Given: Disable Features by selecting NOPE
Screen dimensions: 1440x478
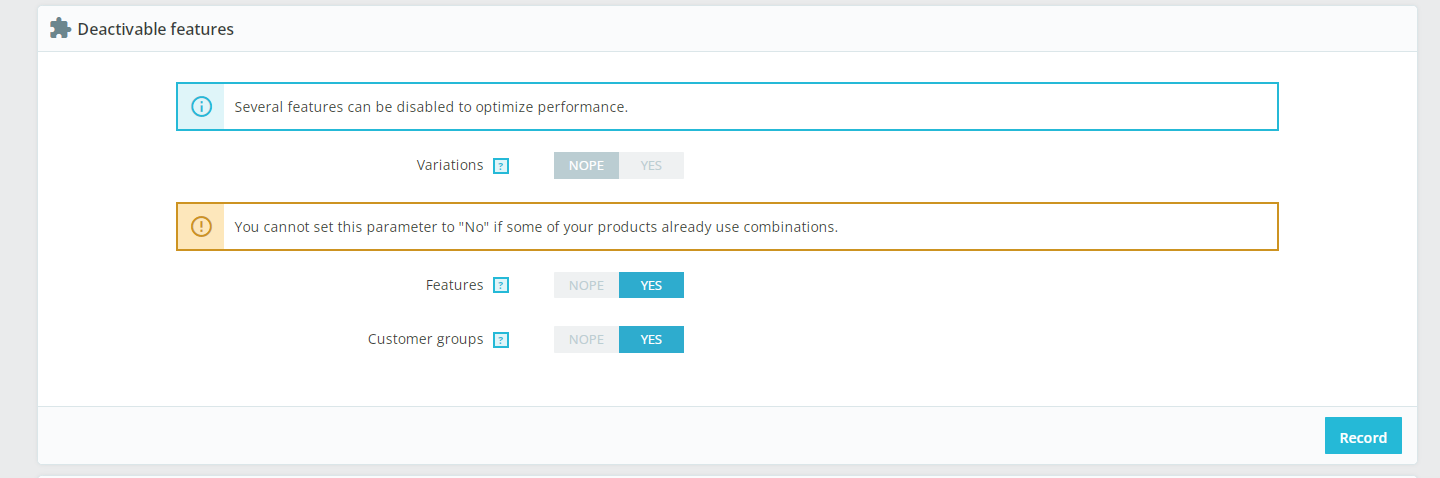Looking at the screenshot, I should coord(586,285).
